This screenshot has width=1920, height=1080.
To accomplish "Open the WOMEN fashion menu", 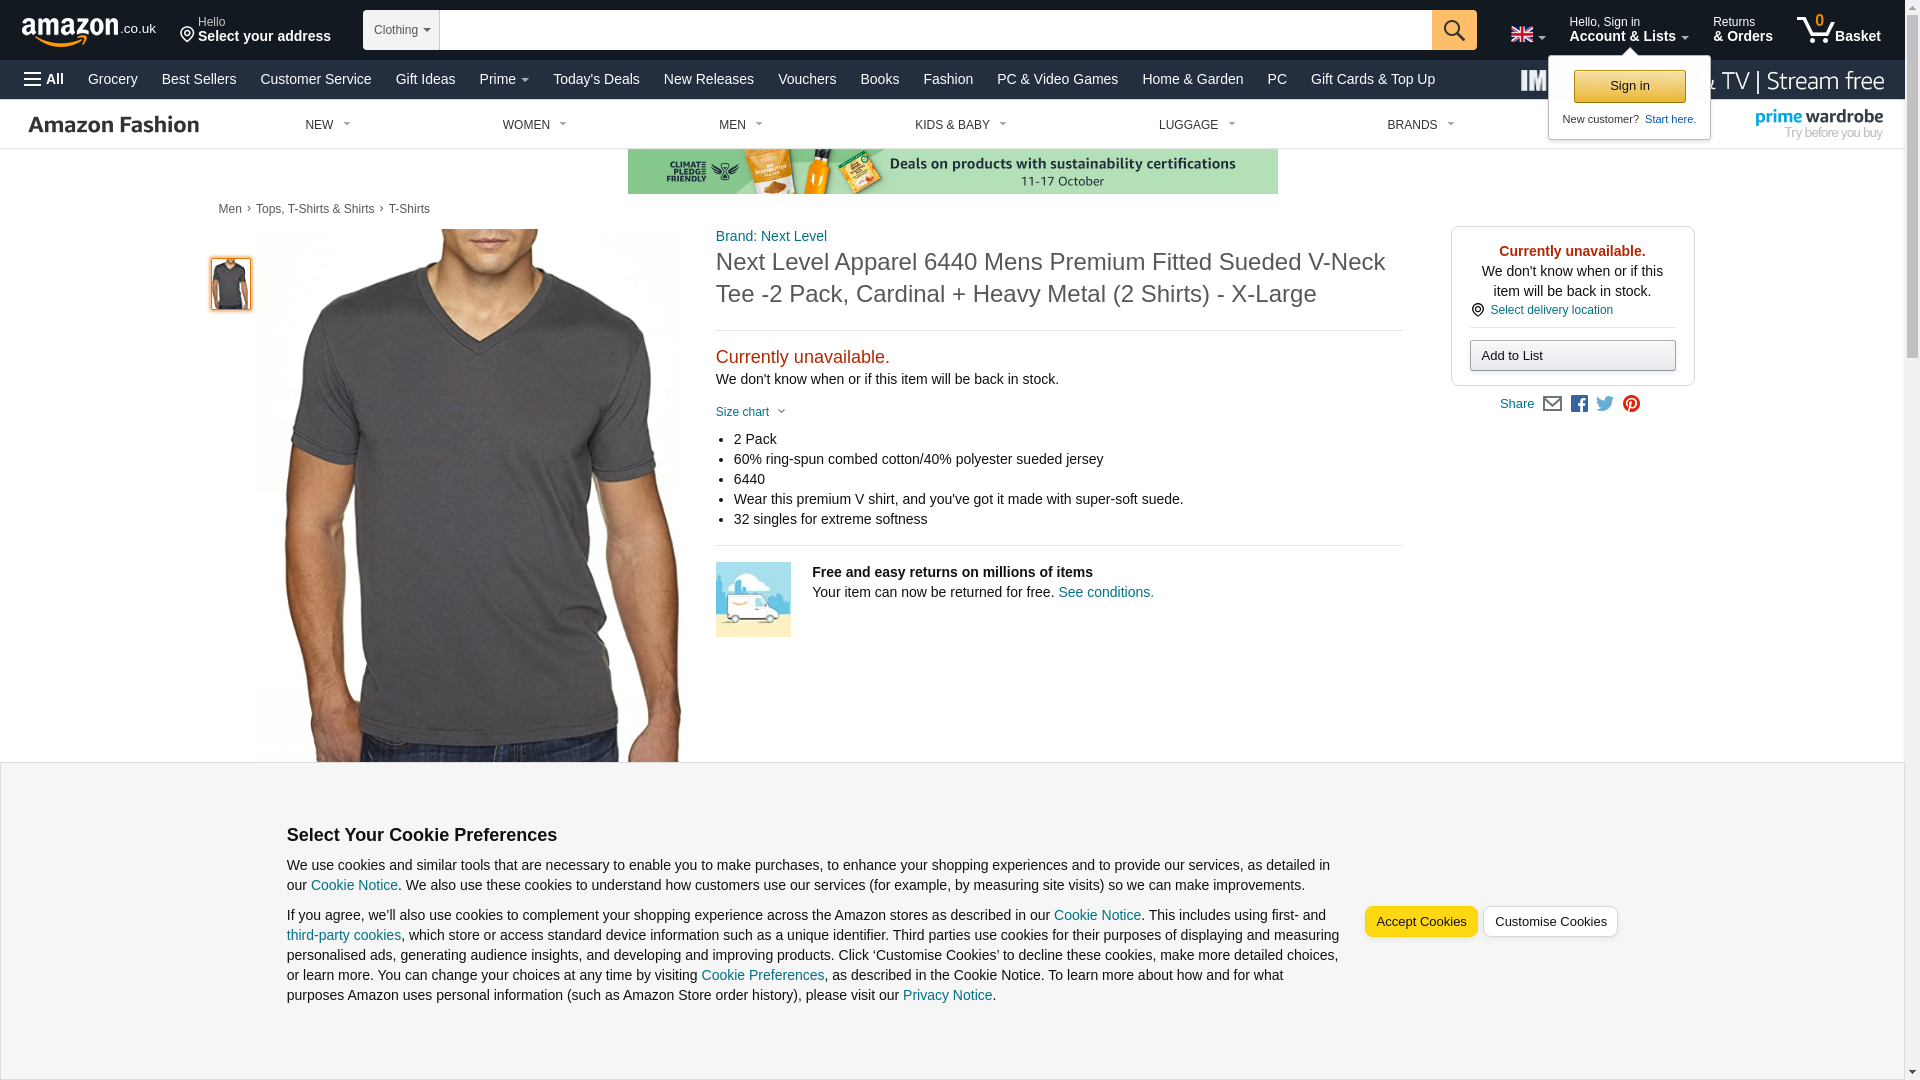I will coord(535,125).
